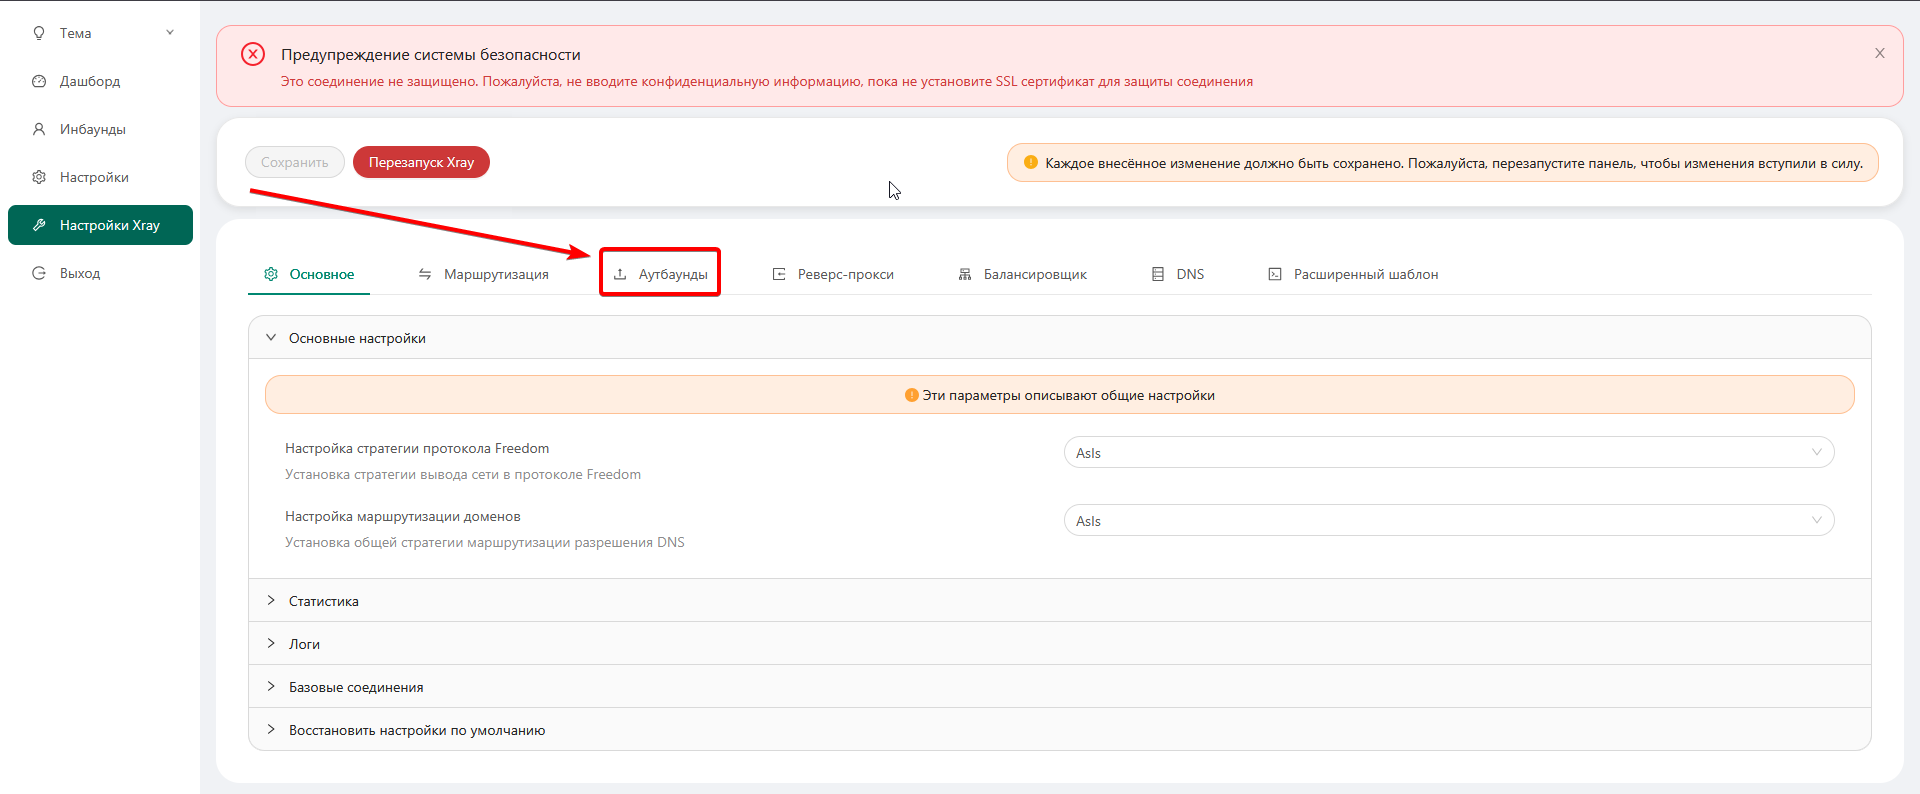Open the Freedom protocol strategy dropdown
This screenshot has width=1920, height=794.
point(1448,453)
